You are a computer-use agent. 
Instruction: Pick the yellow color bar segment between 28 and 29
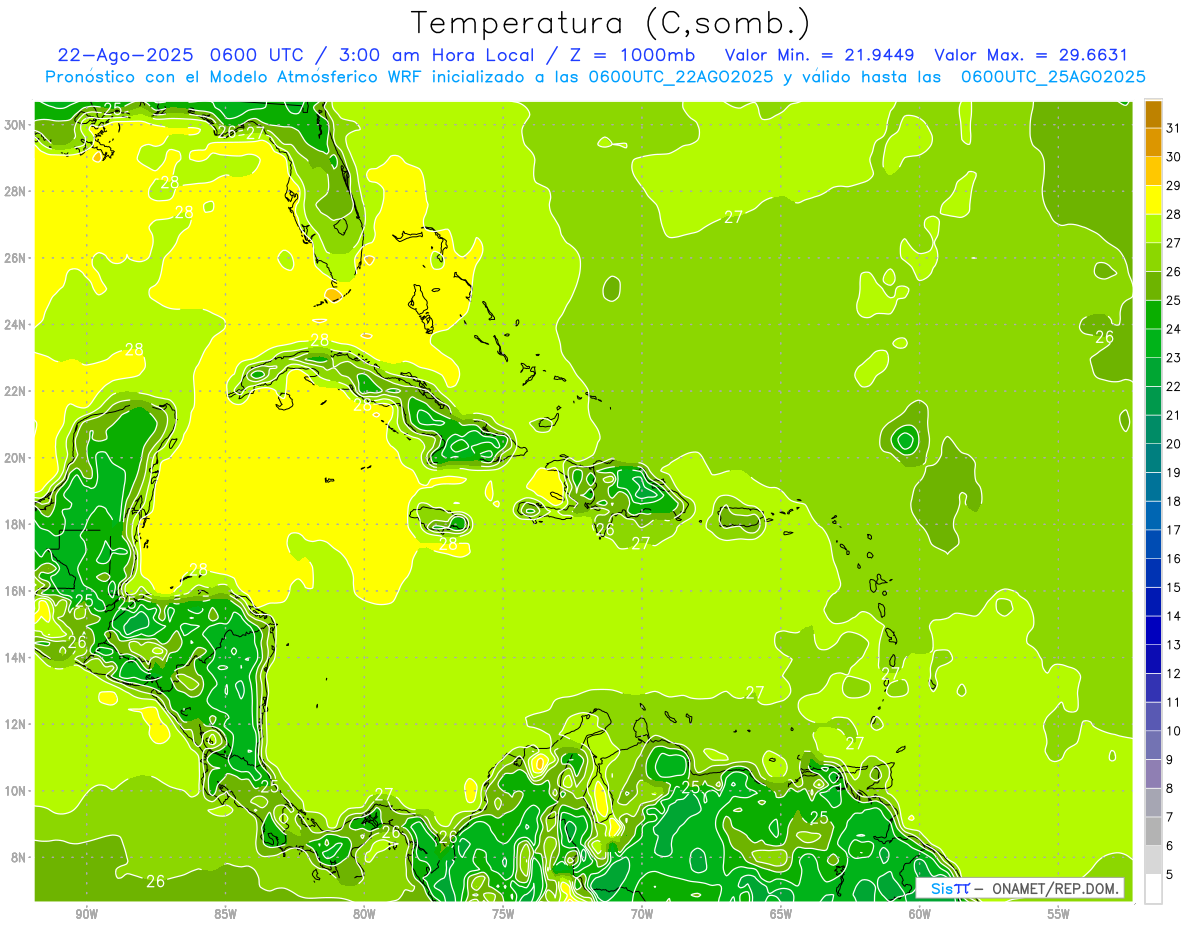pos(1153,200)
